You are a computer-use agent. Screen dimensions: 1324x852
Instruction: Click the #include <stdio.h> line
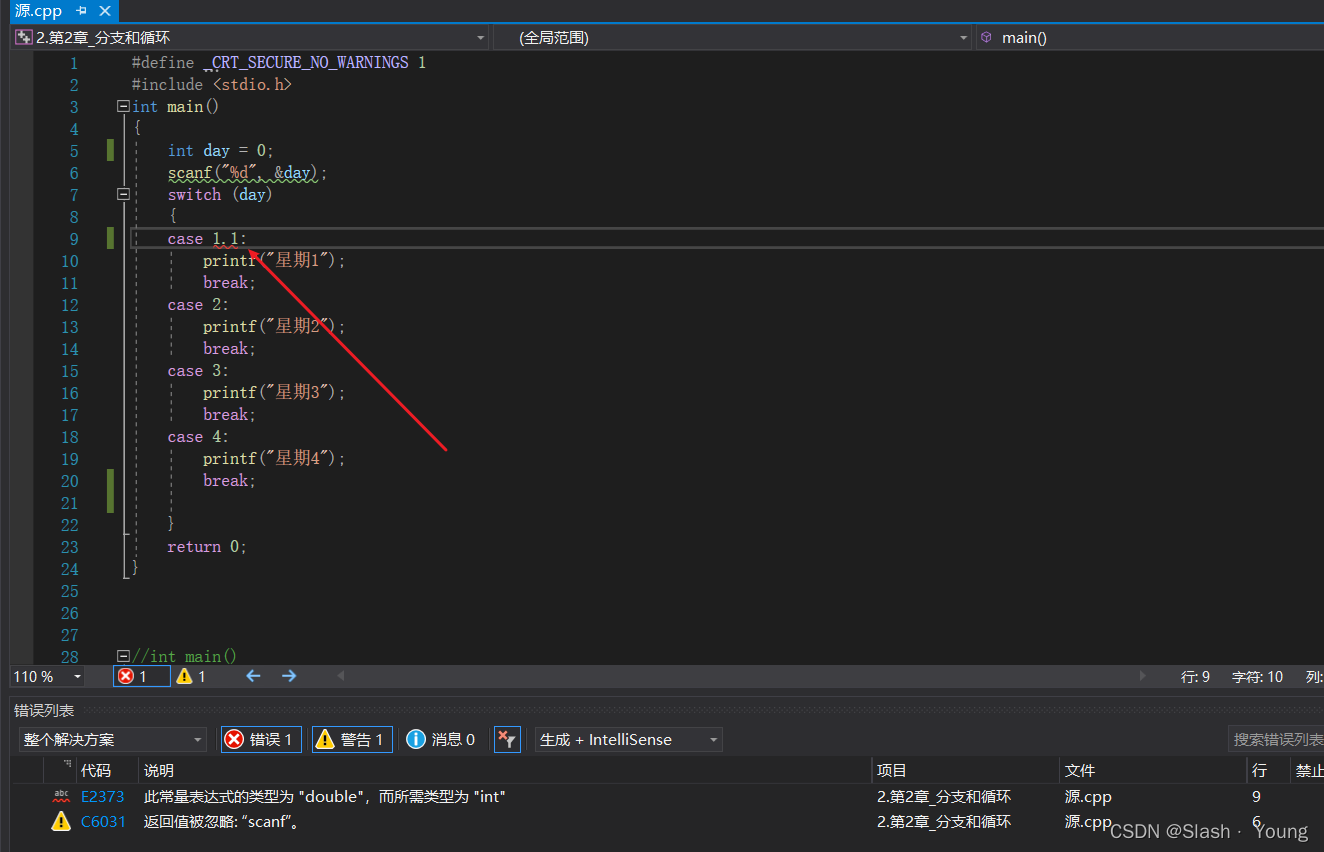(212, 84)
